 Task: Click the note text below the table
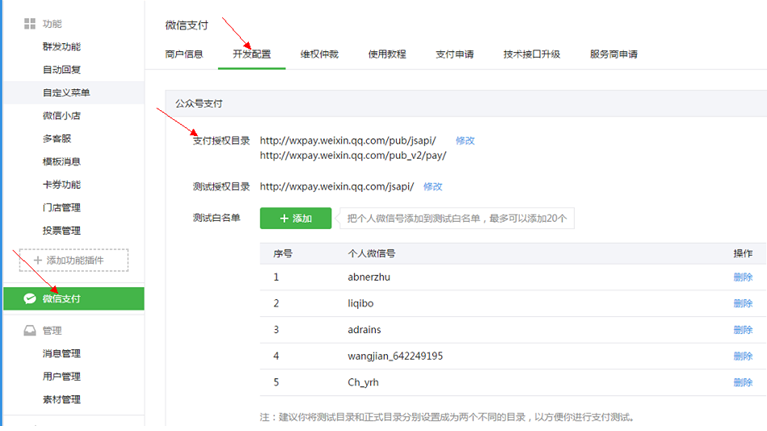(x=448, y=417)
